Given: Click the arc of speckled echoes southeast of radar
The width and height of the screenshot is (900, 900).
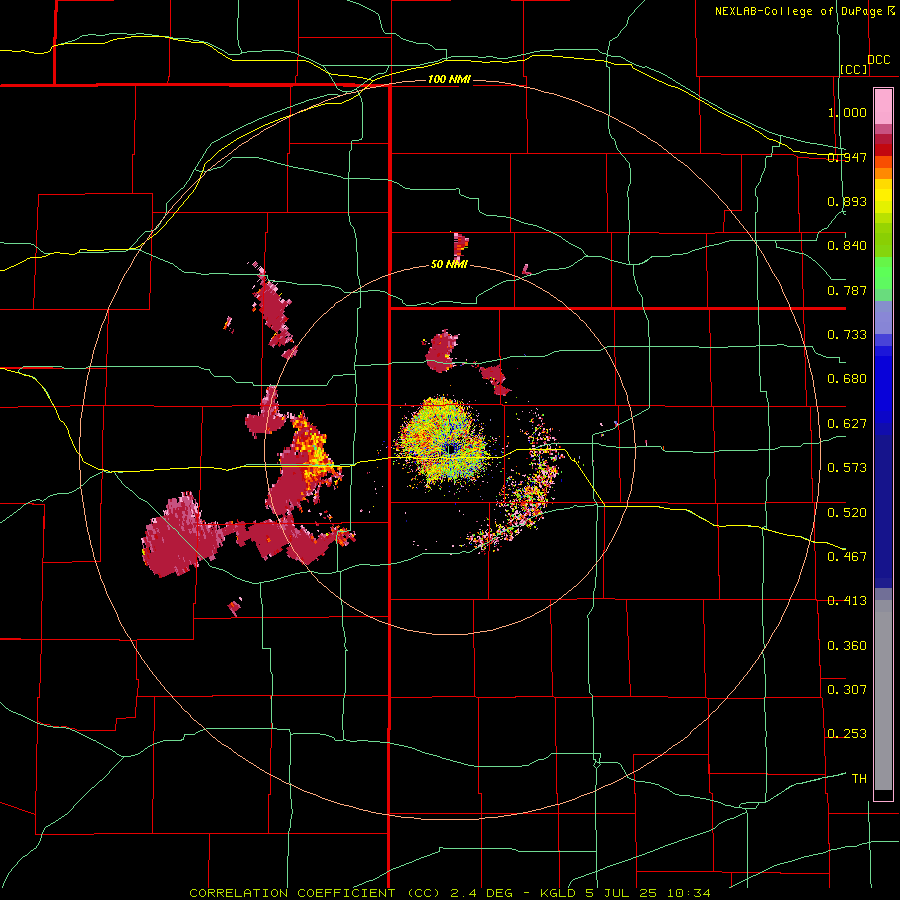Looking at the screenshot, I should pos(519,494).
